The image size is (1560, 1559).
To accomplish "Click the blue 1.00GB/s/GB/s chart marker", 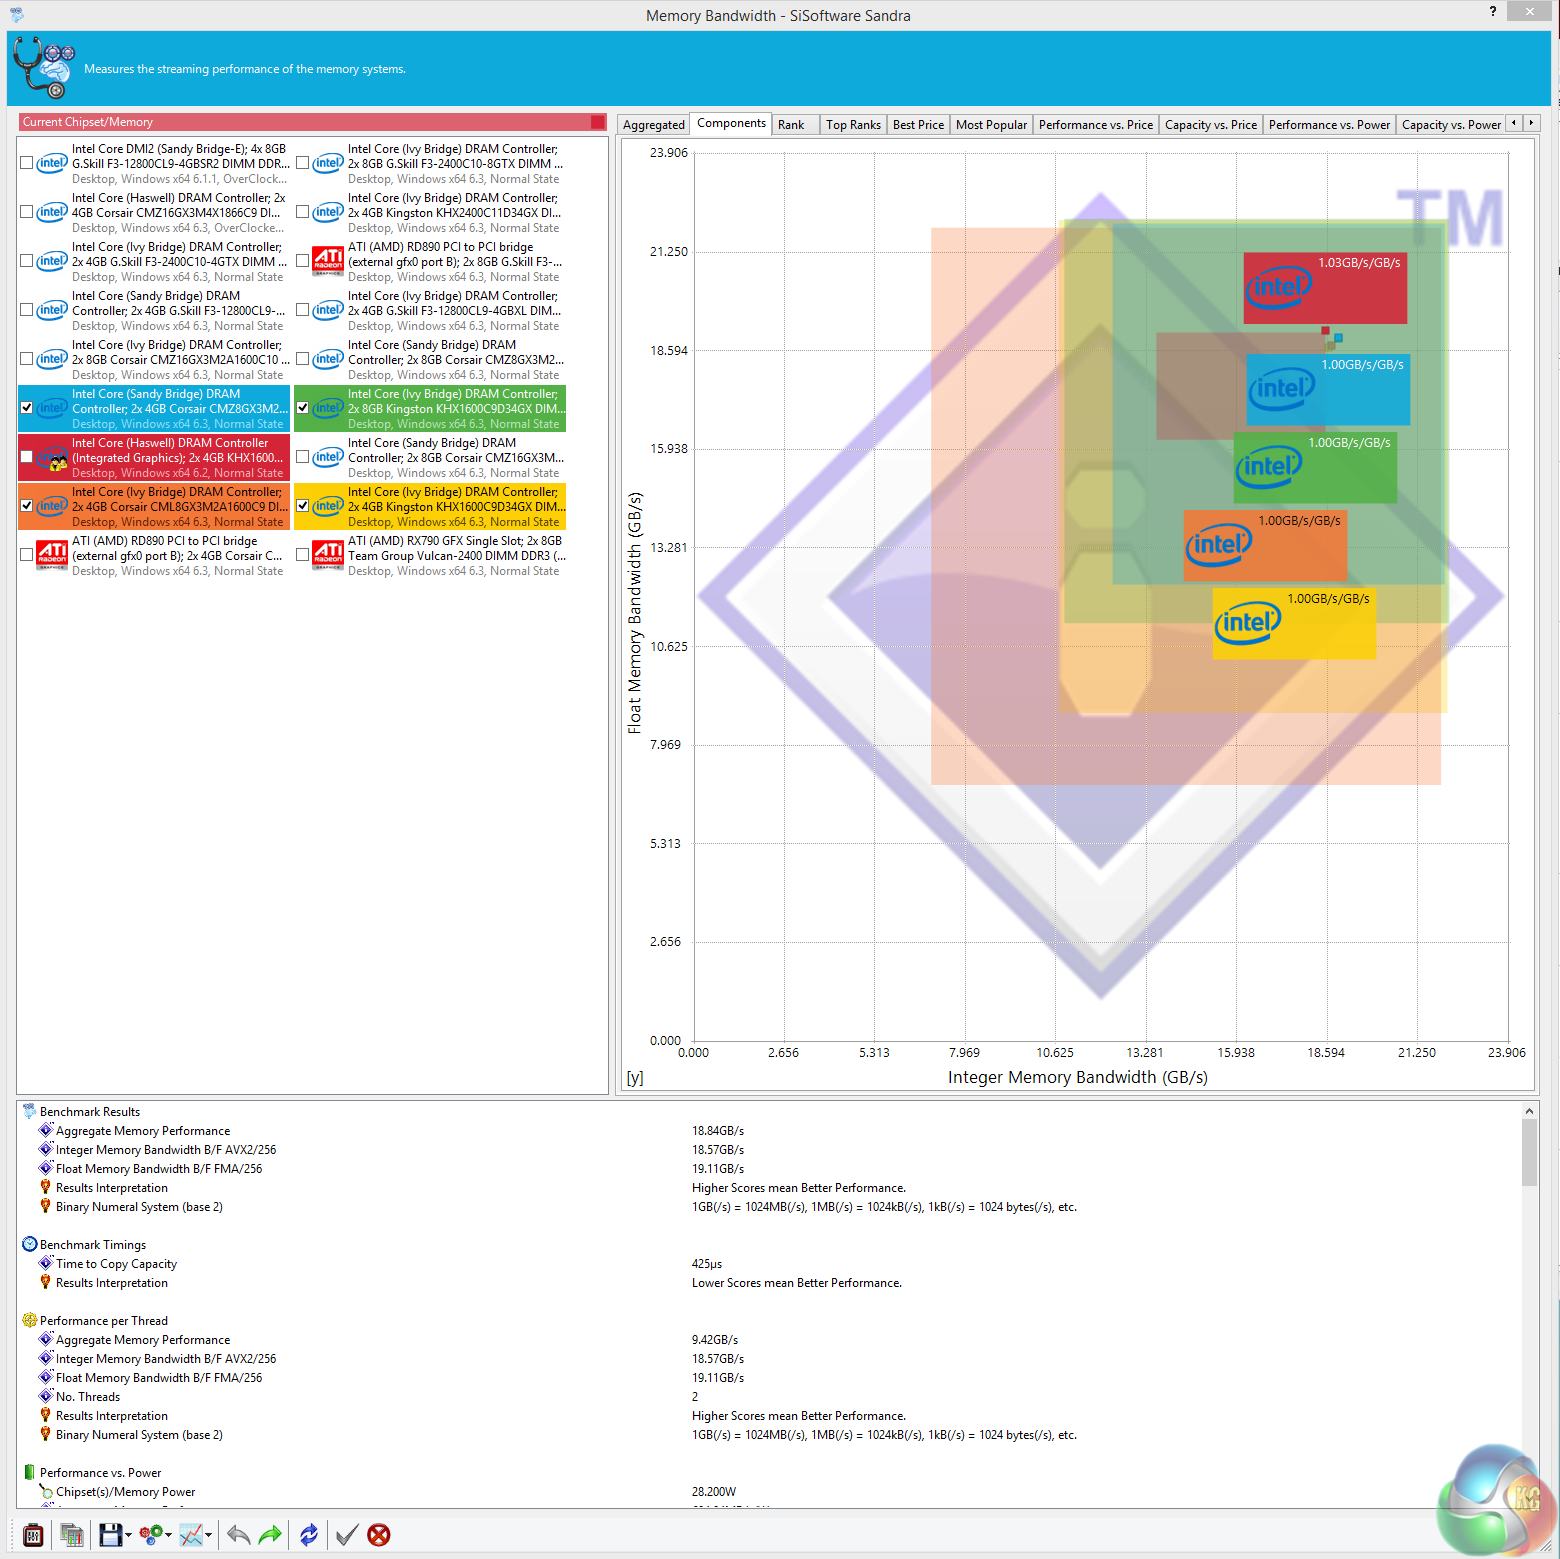I will point(1328,390).
